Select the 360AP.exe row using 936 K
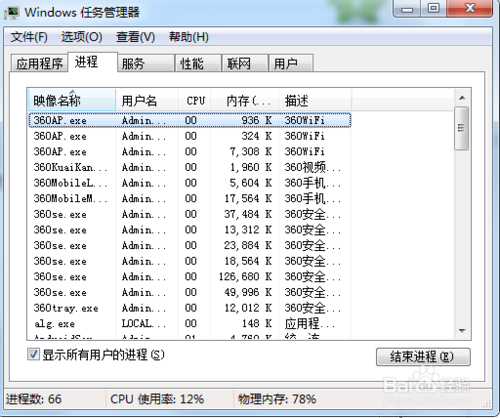Screen dimensions: 500x418 click(x=190, y=120)
